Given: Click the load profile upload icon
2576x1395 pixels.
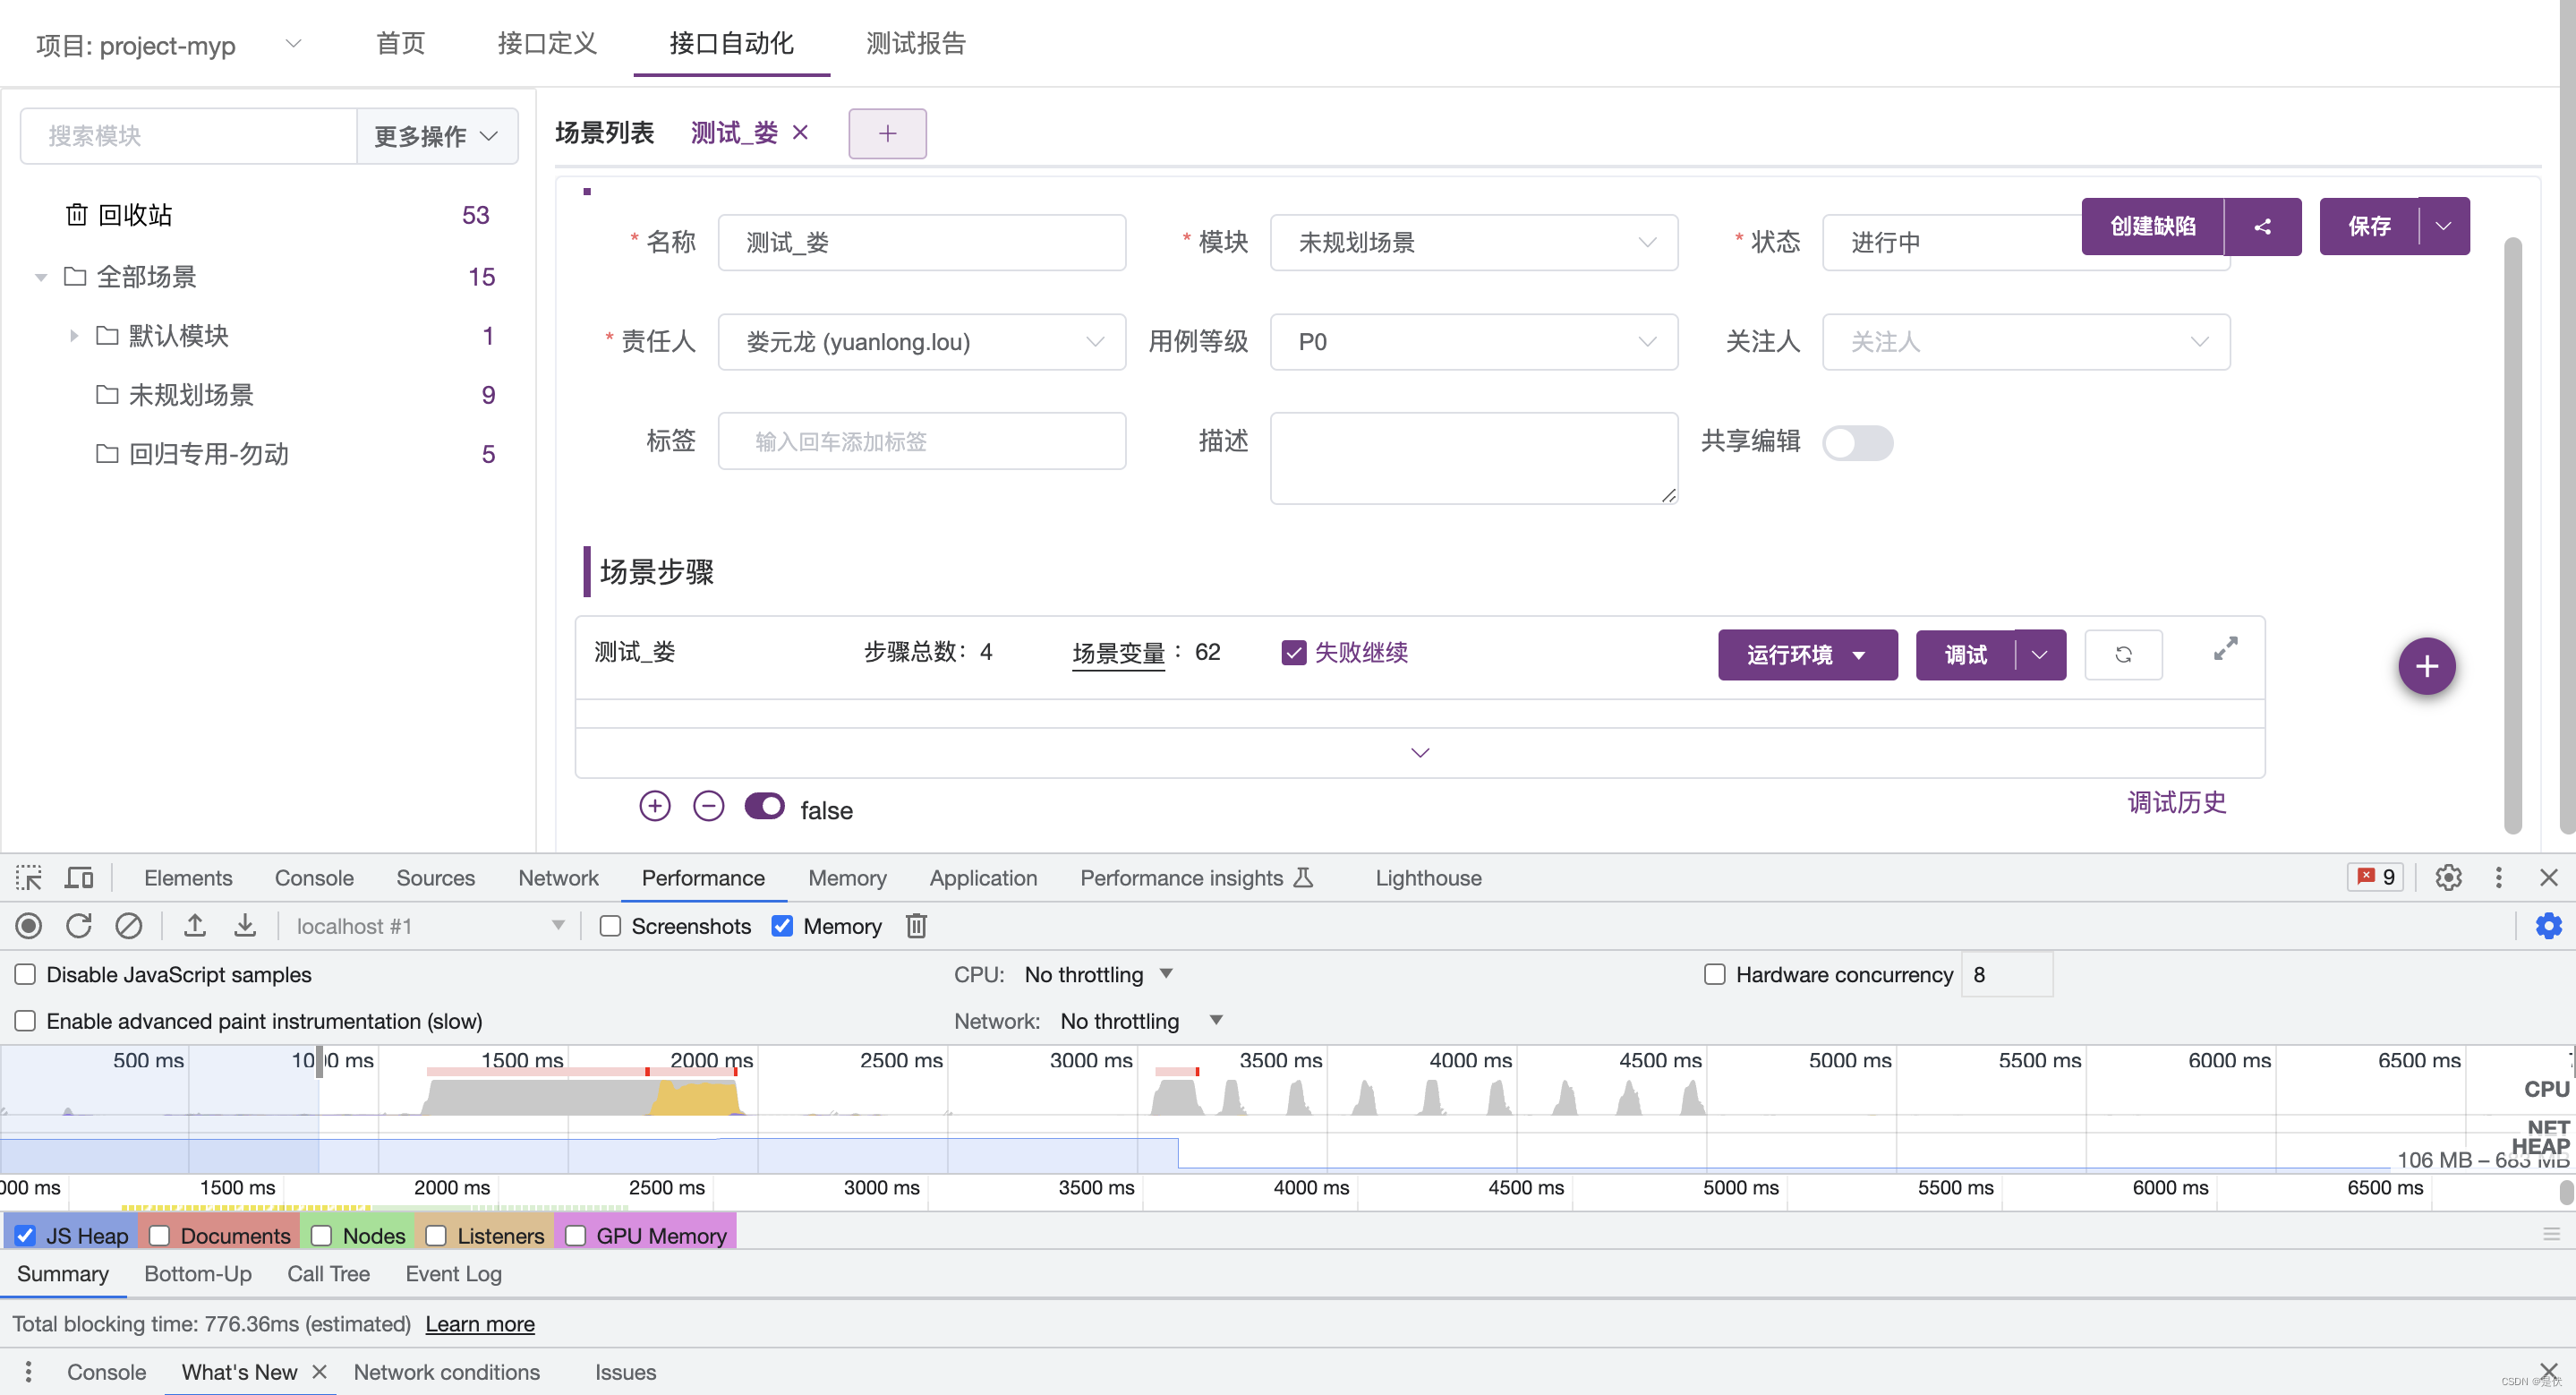Looking at the screenshot, I should point(195,926).
